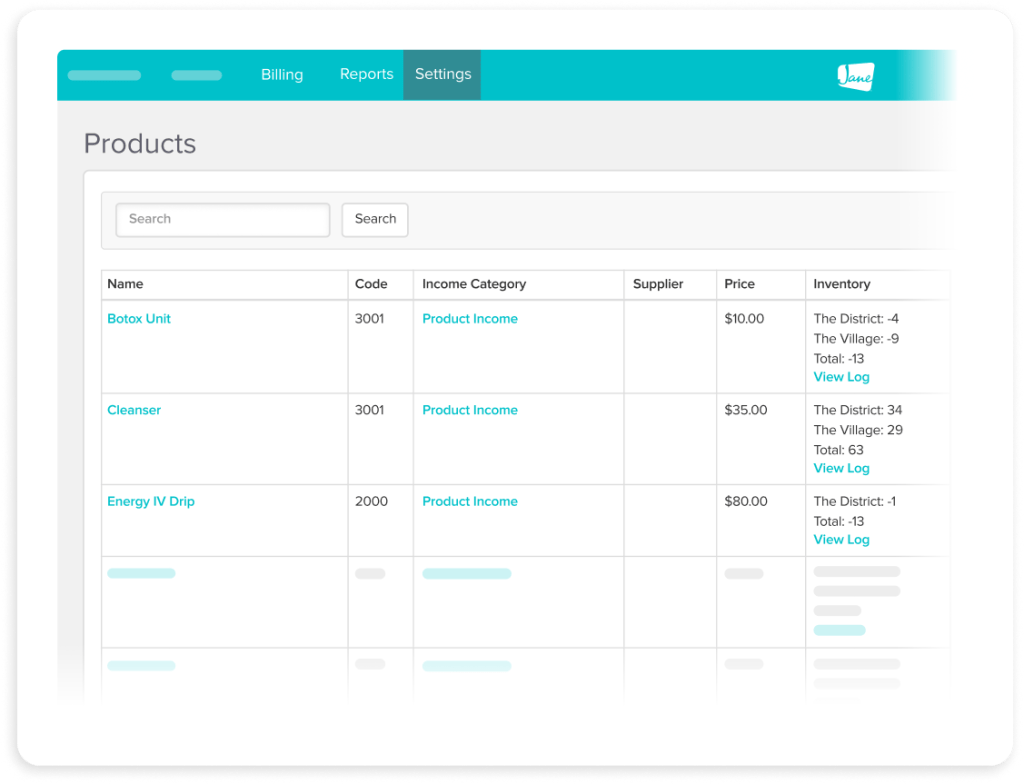Open the Energy IV Drip product details

(150, 501)
